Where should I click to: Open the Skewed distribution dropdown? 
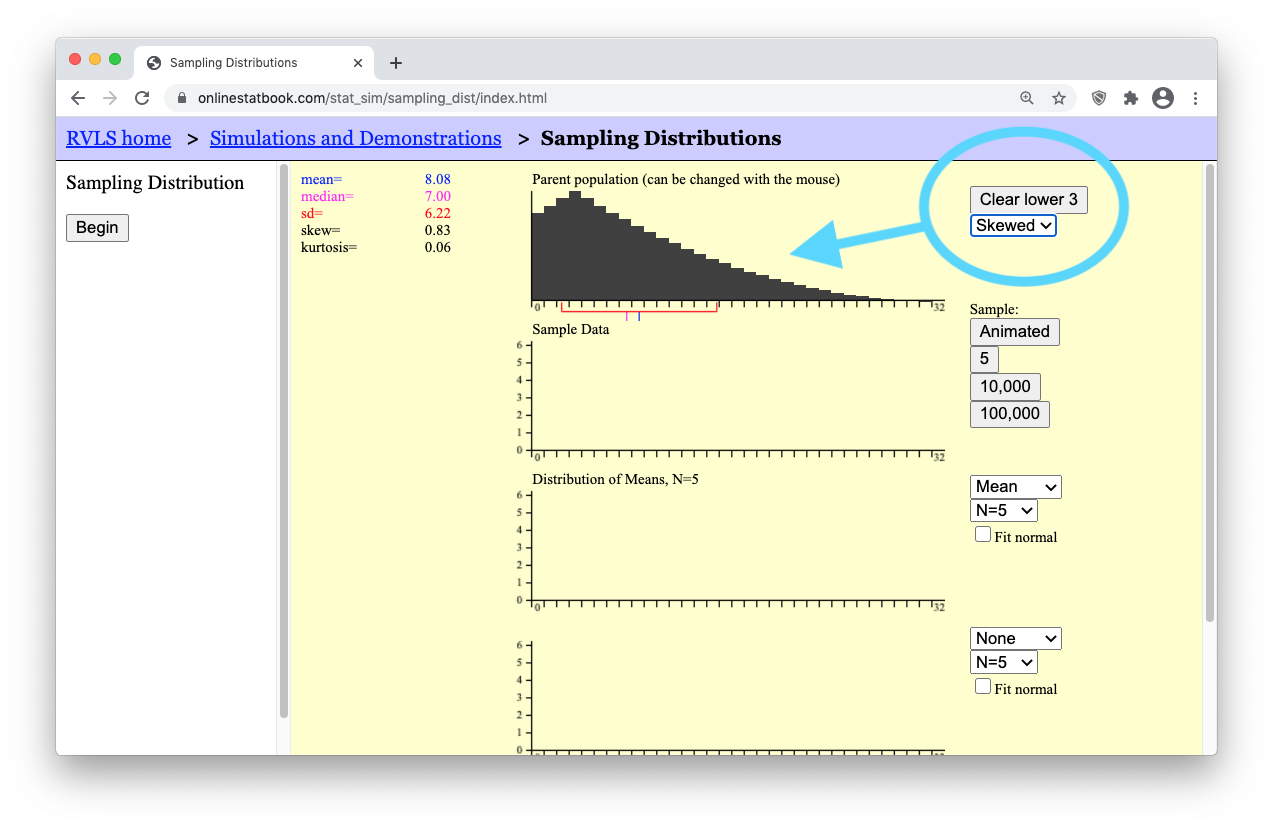pyautogui.click(x=1013, y=226)
